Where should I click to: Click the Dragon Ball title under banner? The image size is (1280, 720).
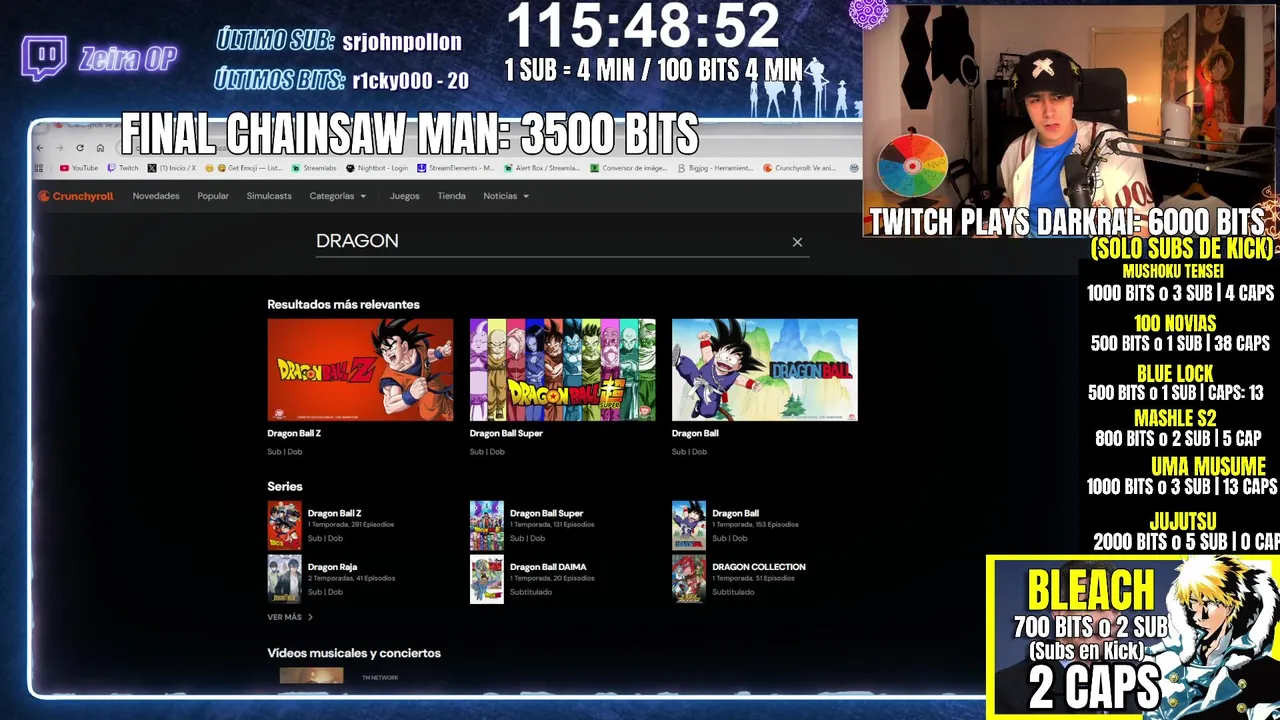point(695,433)
